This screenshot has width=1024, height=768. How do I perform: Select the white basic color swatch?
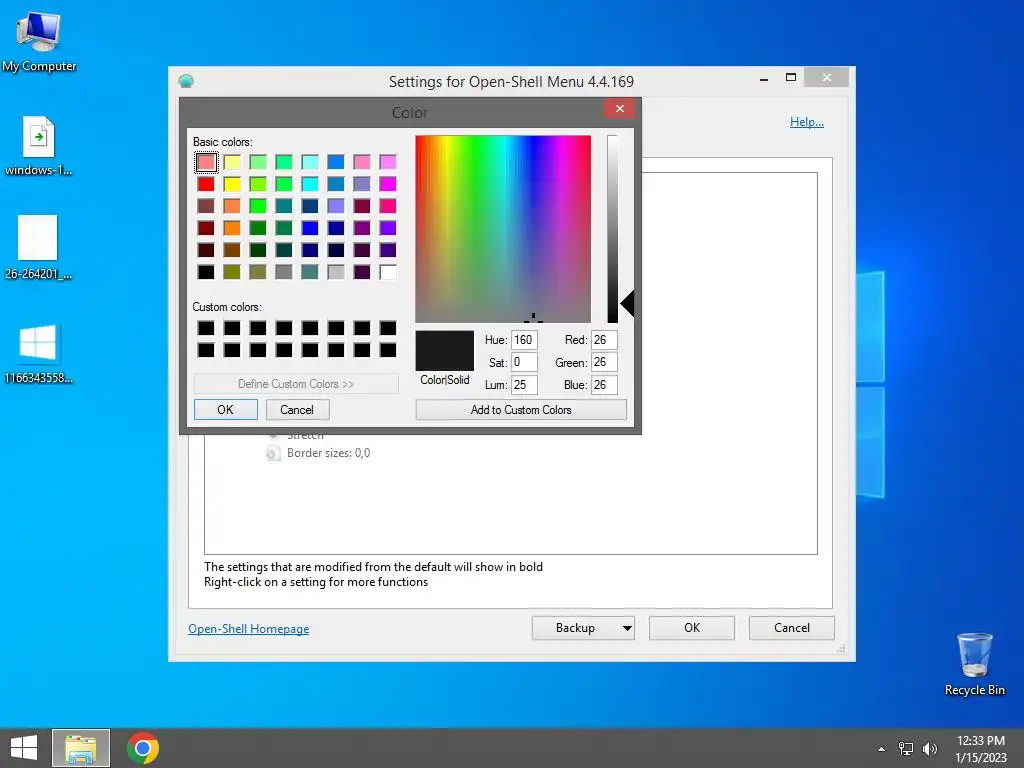[388, 272]
